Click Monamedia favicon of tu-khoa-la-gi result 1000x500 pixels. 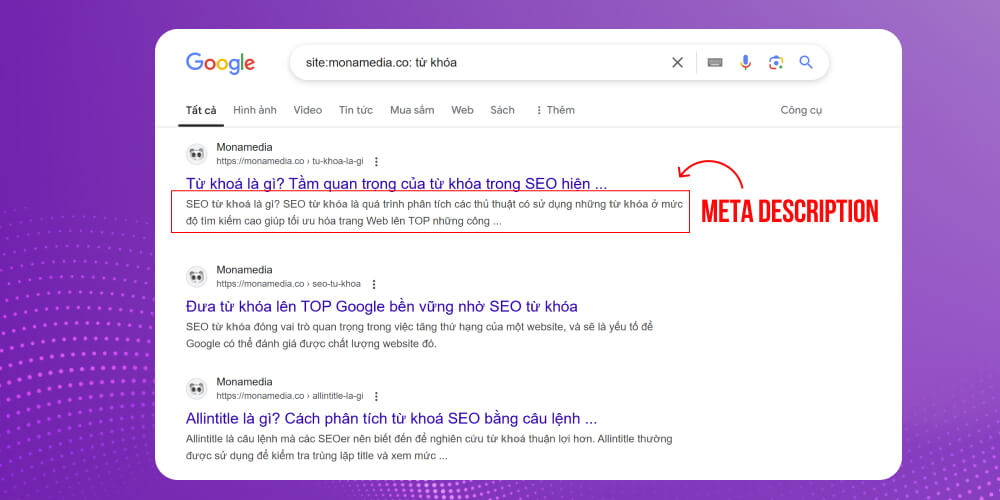pos(196,154)
